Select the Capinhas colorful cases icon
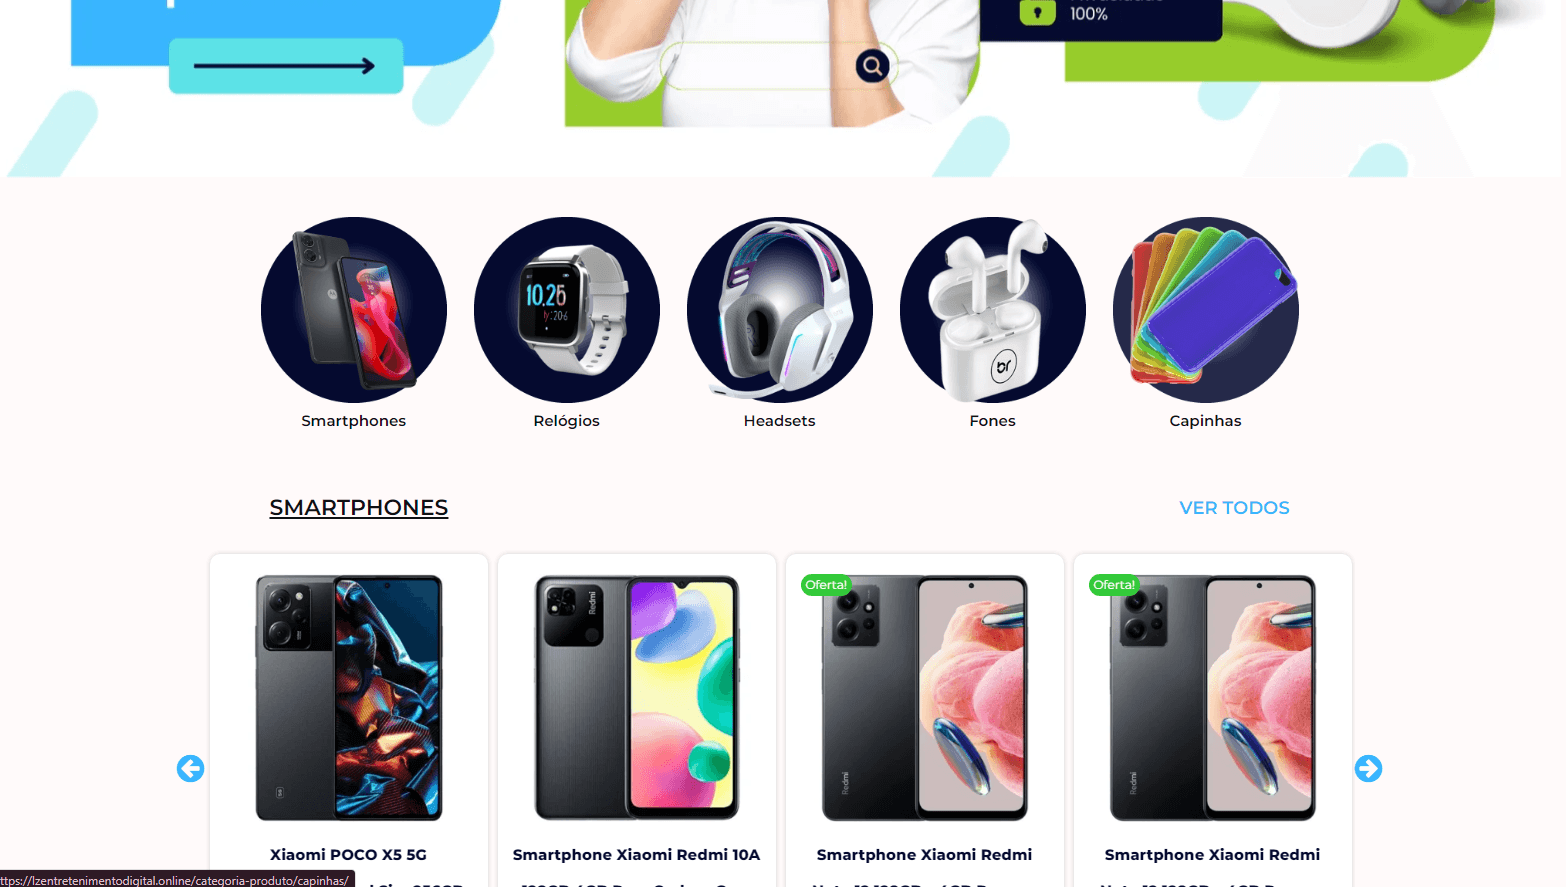This screenshot has width=1566, height=887. tap(1206, 310)
